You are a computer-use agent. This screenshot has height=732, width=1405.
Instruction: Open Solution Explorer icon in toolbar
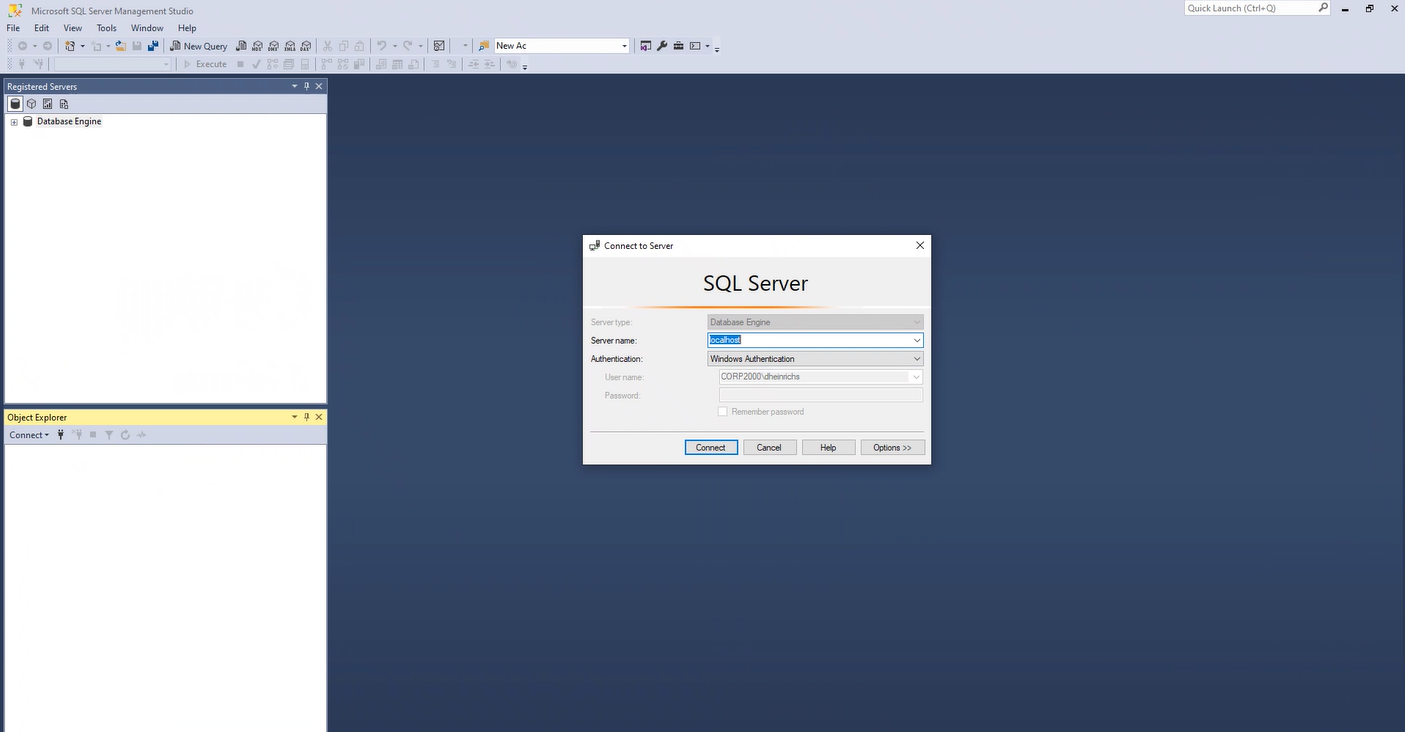(645, 46)
